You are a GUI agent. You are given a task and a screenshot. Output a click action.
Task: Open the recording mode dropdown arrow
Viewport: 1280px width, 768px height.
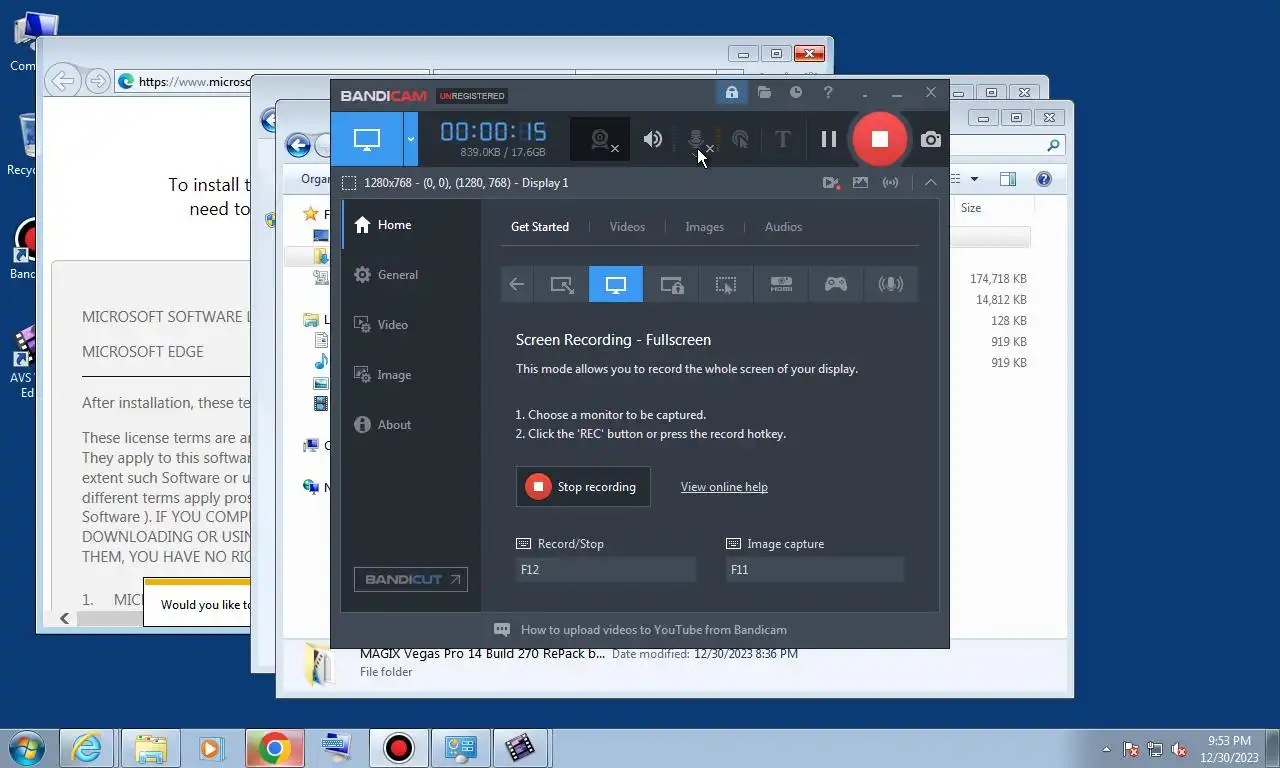(410, 139)
